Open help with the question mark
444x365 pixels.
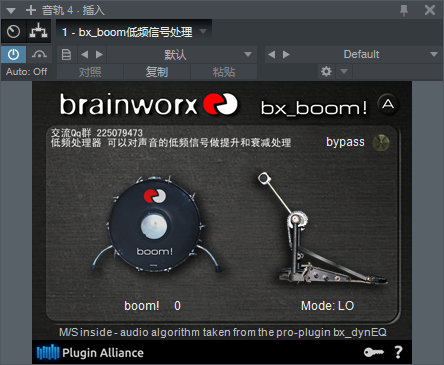pyautogui.click(x=398, y=352)
